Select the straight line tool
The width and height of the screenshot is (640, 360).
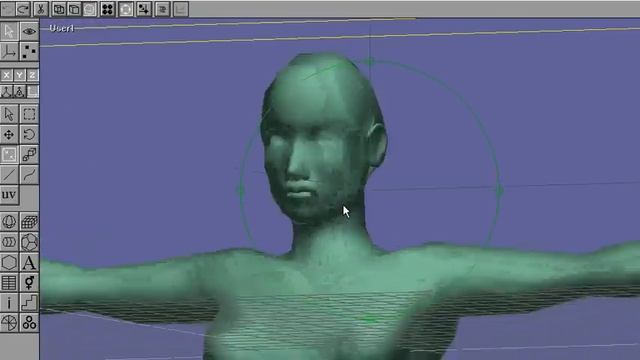tap(9, 175)
